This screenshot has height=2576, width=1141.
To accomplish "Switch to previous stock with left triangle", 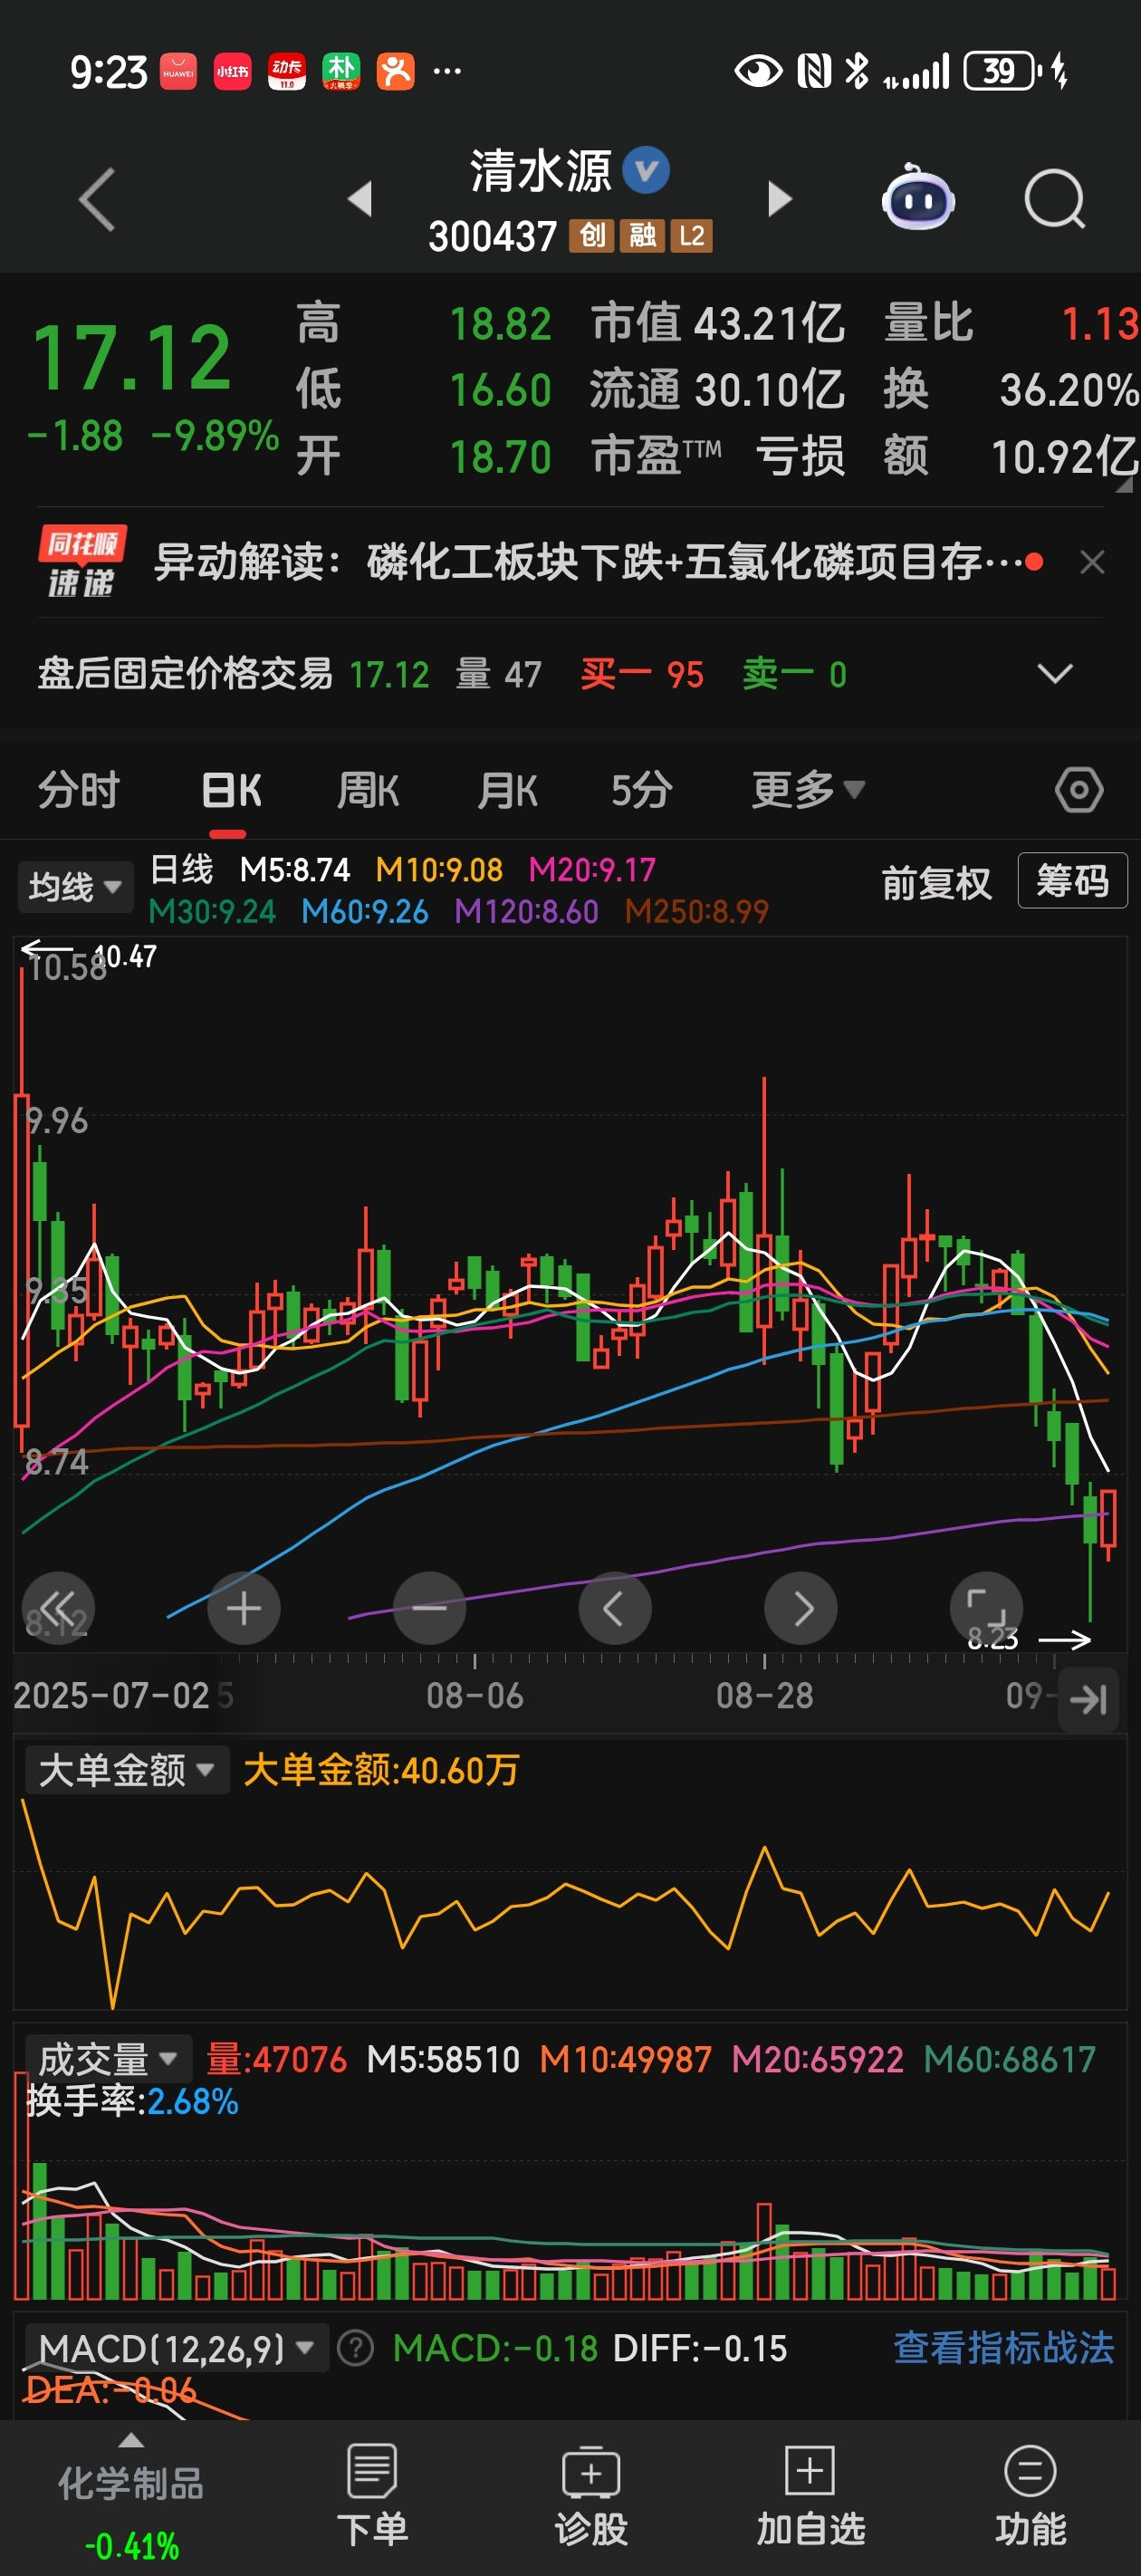I will [360, 199].
